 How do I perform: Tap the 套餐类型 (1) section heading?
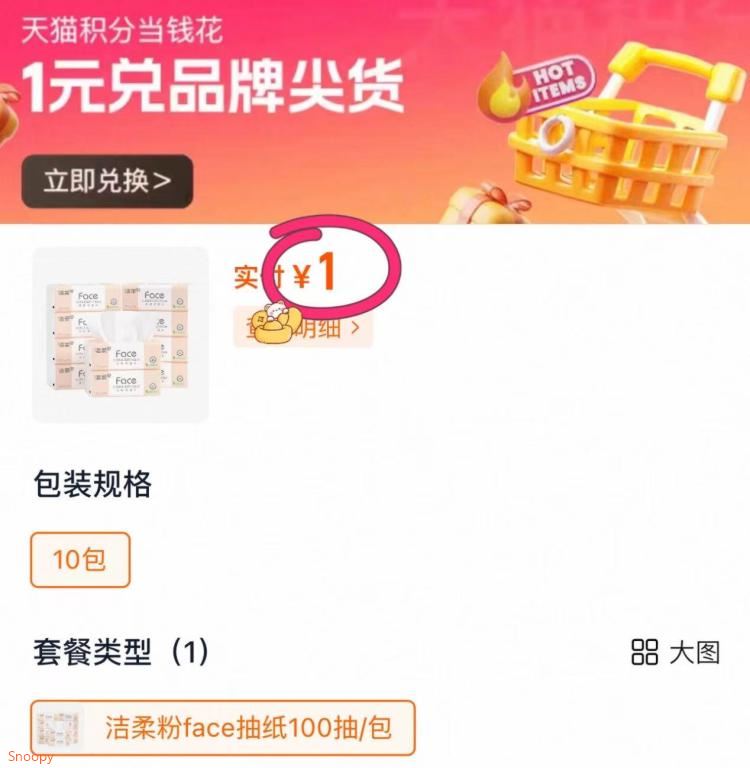point(121,652)
